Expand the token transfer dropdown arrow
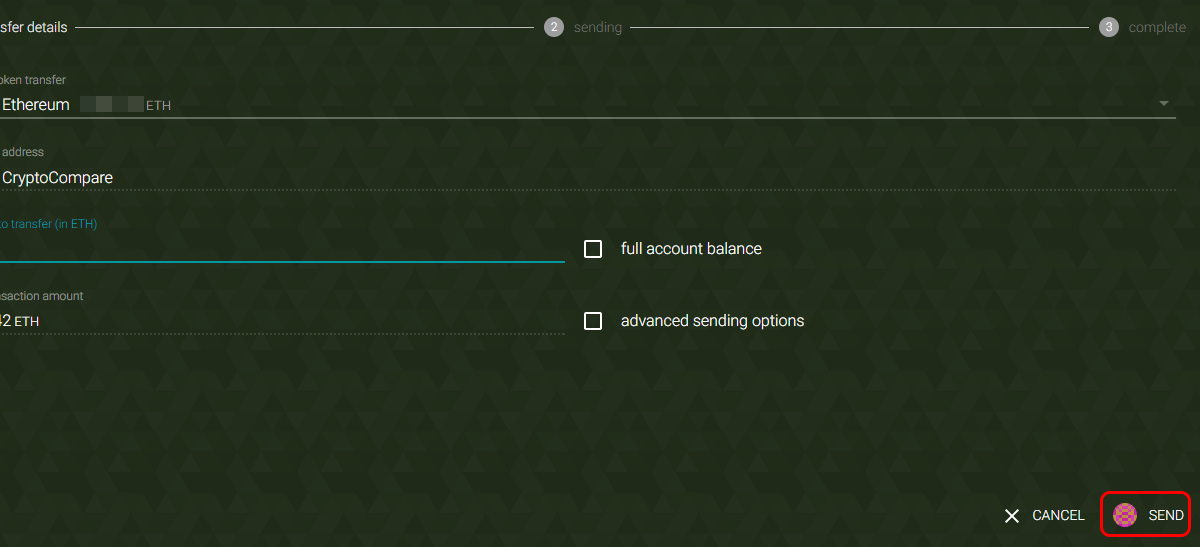 tap(1164, 104)
